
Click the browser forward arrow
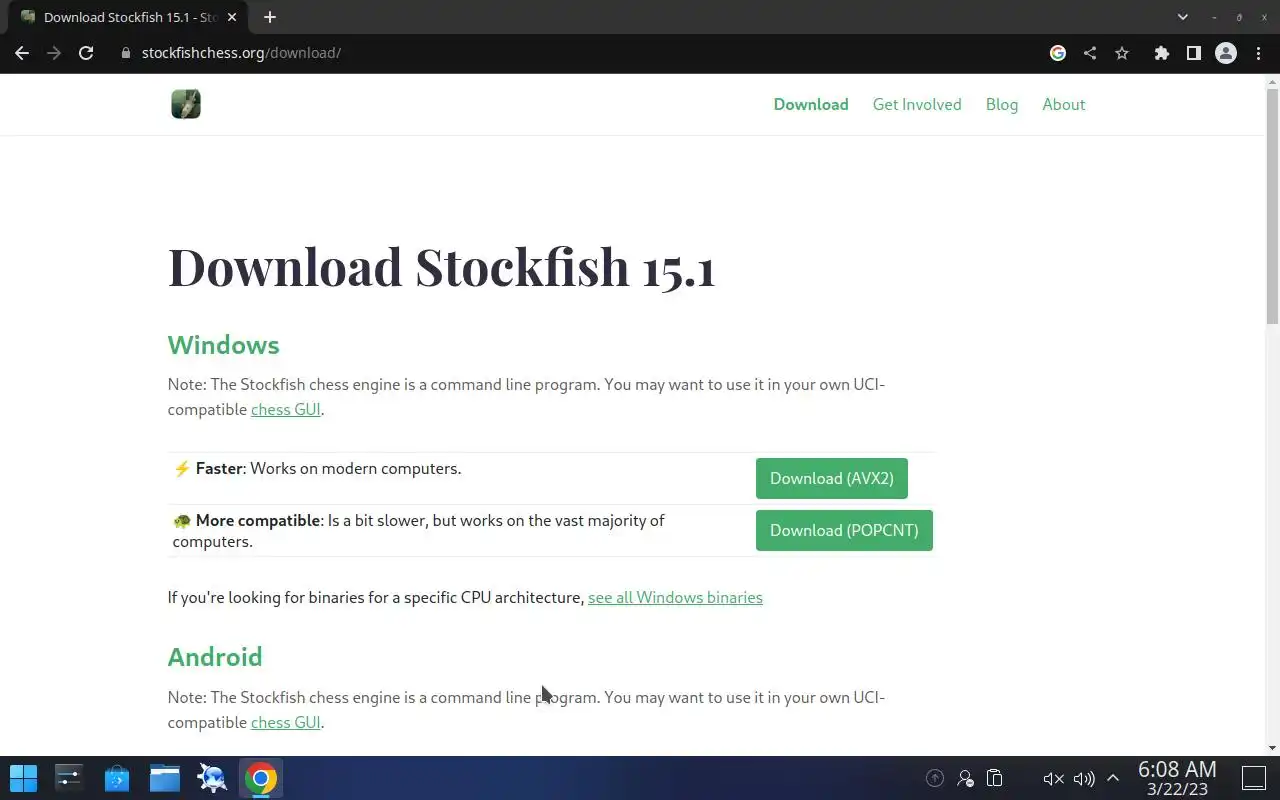(x=54, y=53)
